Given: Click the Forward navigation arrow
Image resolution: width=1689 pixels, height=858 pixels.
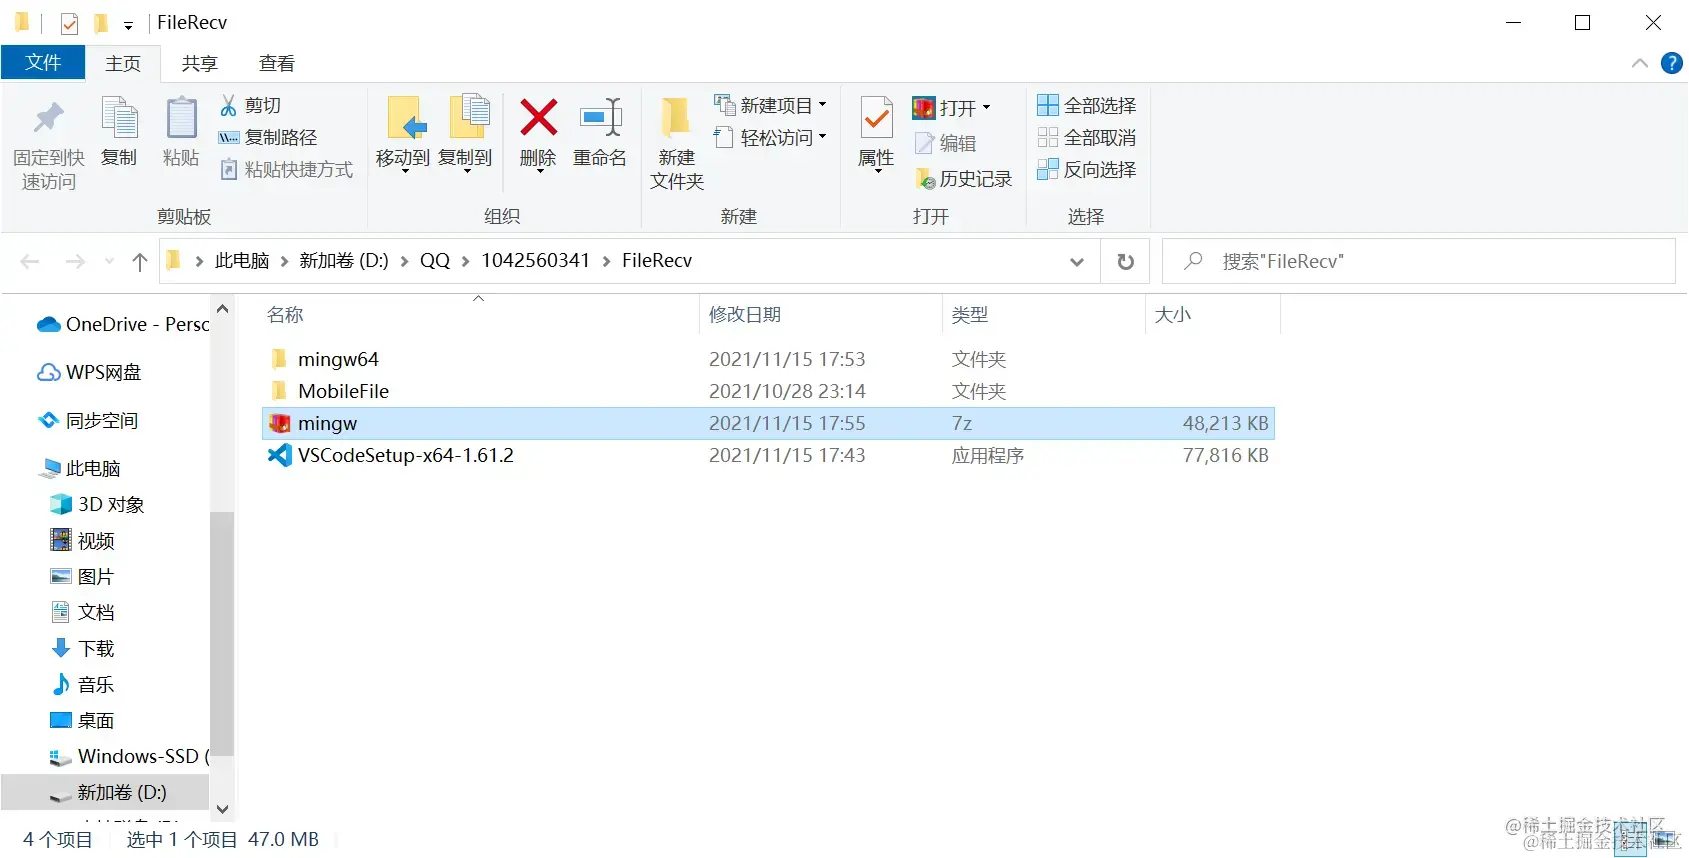Looking at the screenshot, I should tap(75, 261).
